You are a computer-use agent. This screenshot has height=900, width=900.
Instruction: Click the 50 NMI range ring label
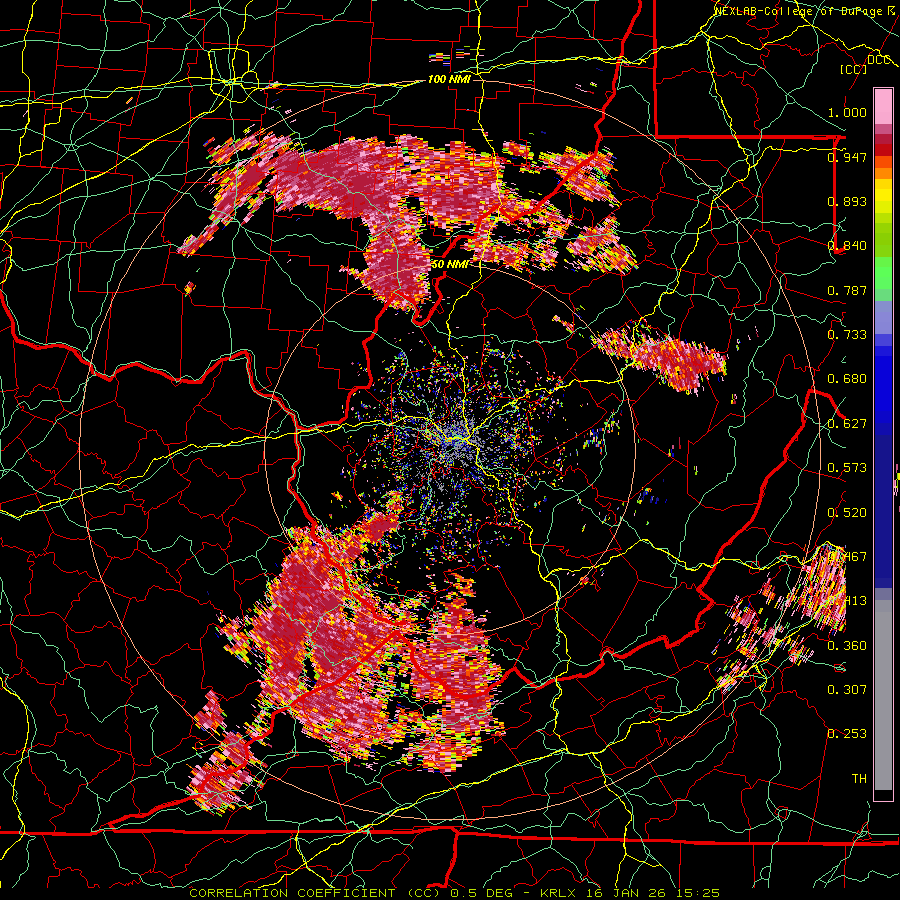[x=449, y=265]
